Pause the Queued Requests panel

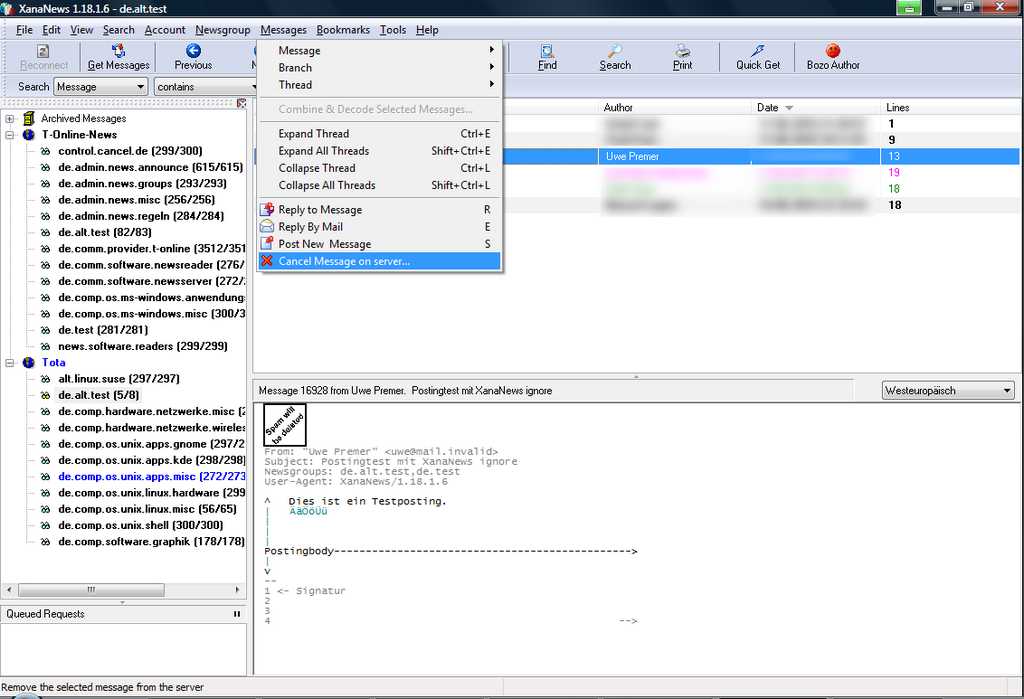pyautogui.click(x=237, y=614)
